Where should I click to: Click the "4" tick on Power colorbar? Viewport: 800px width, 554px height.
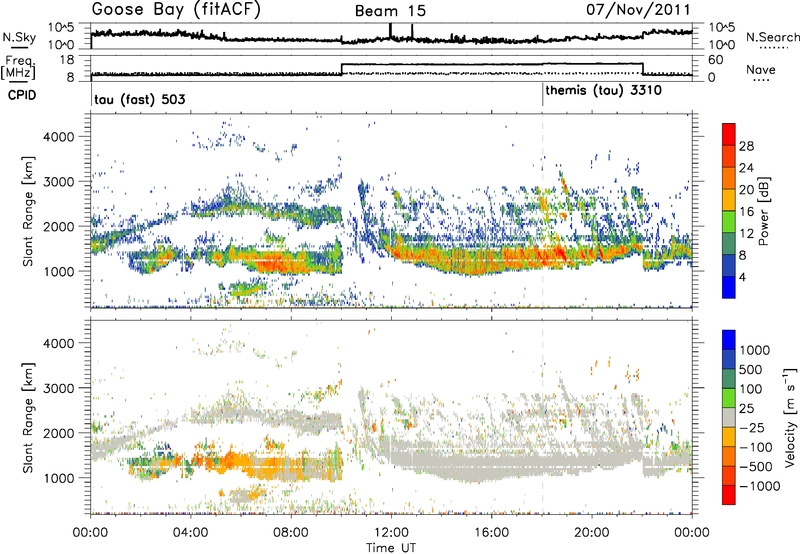[x=743, y=277]
